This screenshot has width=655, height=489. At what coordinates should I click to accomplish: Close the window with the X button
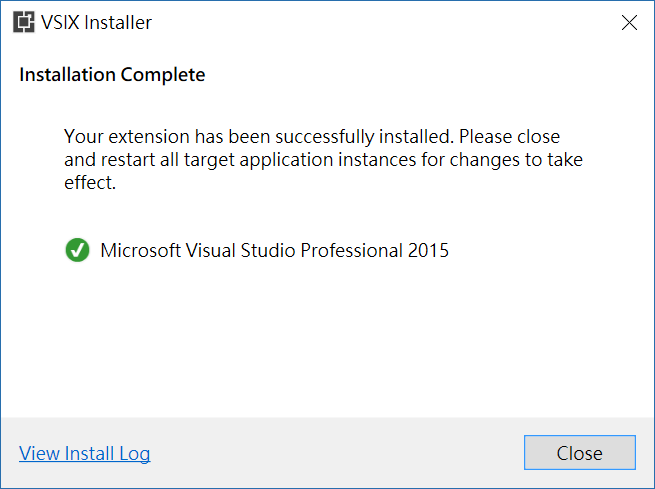tap(629, 23)
